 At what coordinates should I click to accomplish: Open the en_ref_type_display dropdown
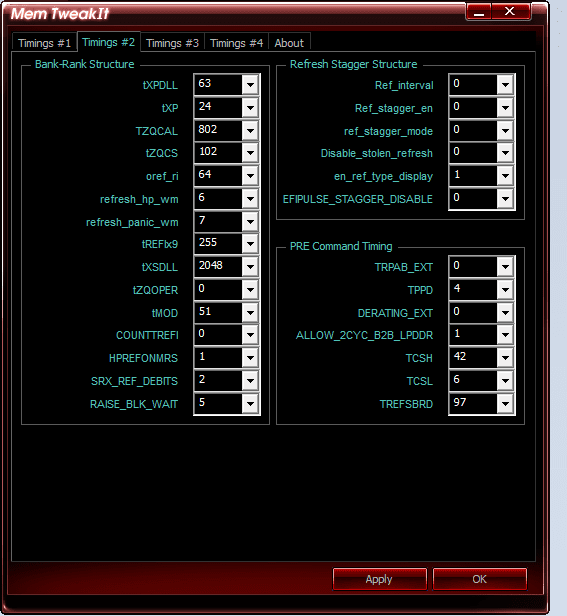point(505,176)
